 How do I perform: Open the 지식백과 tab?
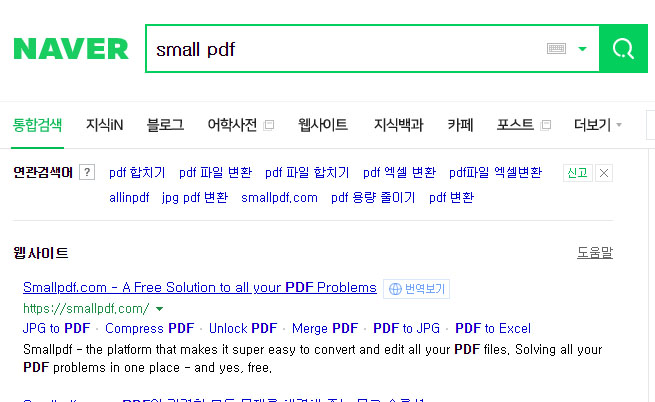point(399,125)
